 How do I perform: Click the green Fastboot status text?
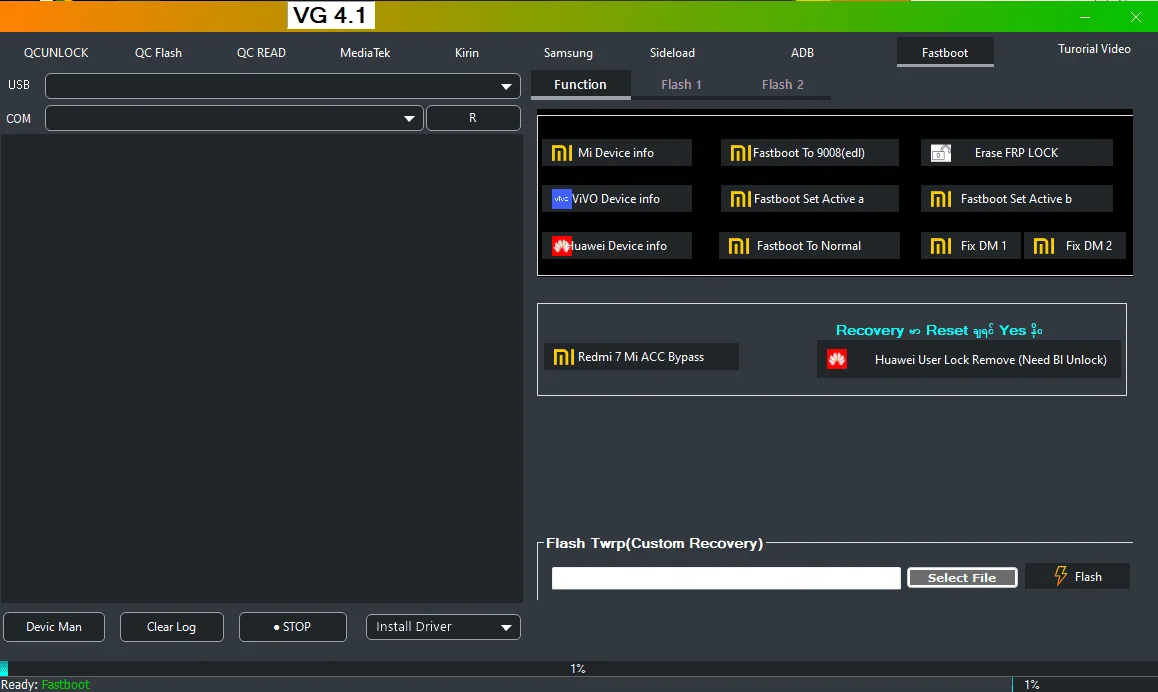[66, 685]
